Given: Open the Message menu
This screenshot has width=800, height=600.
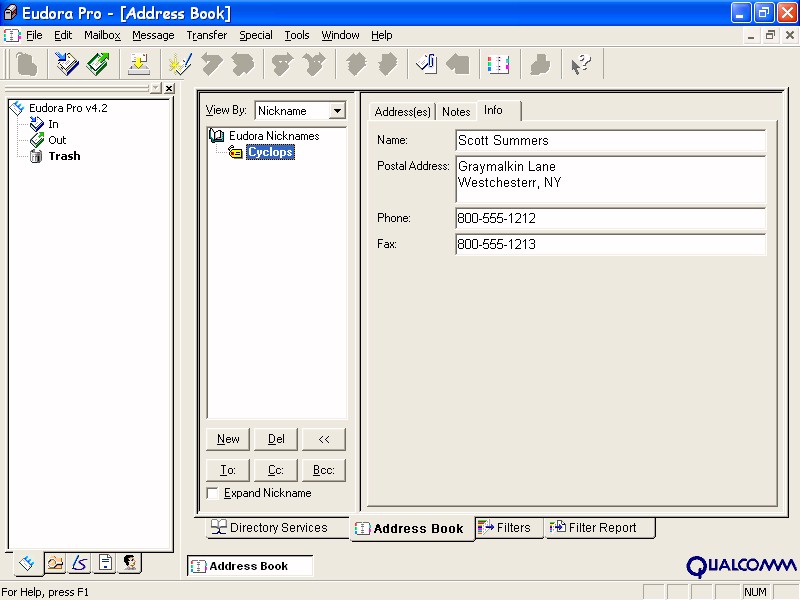Looking at the screenshot, I should [153, 35].
